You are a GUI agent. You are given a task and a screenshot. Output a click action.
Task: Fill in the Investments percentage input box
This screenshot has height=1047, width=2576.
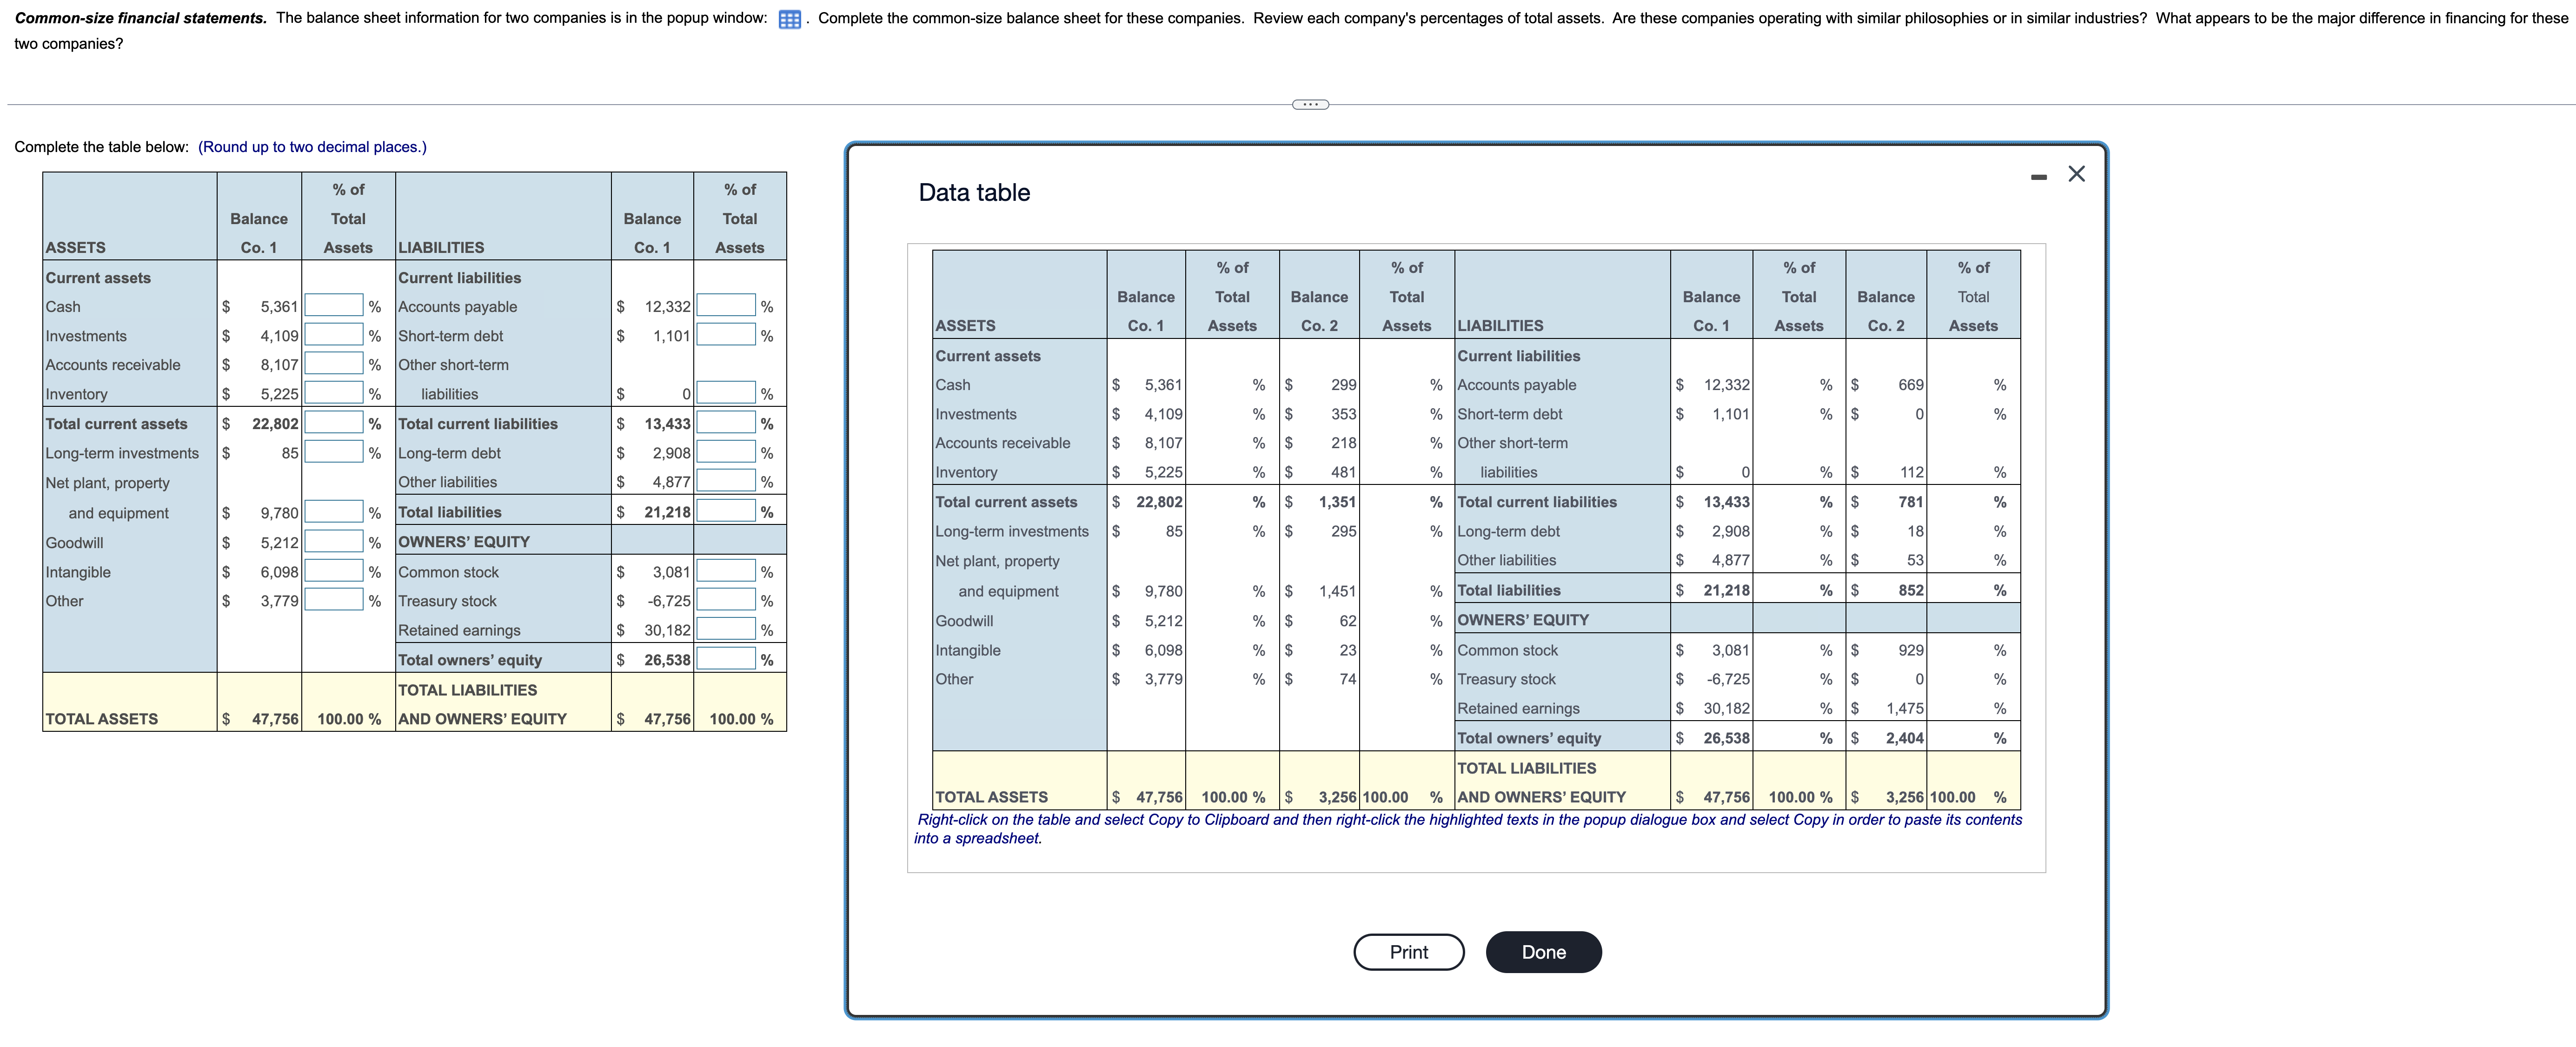point(333,336)
